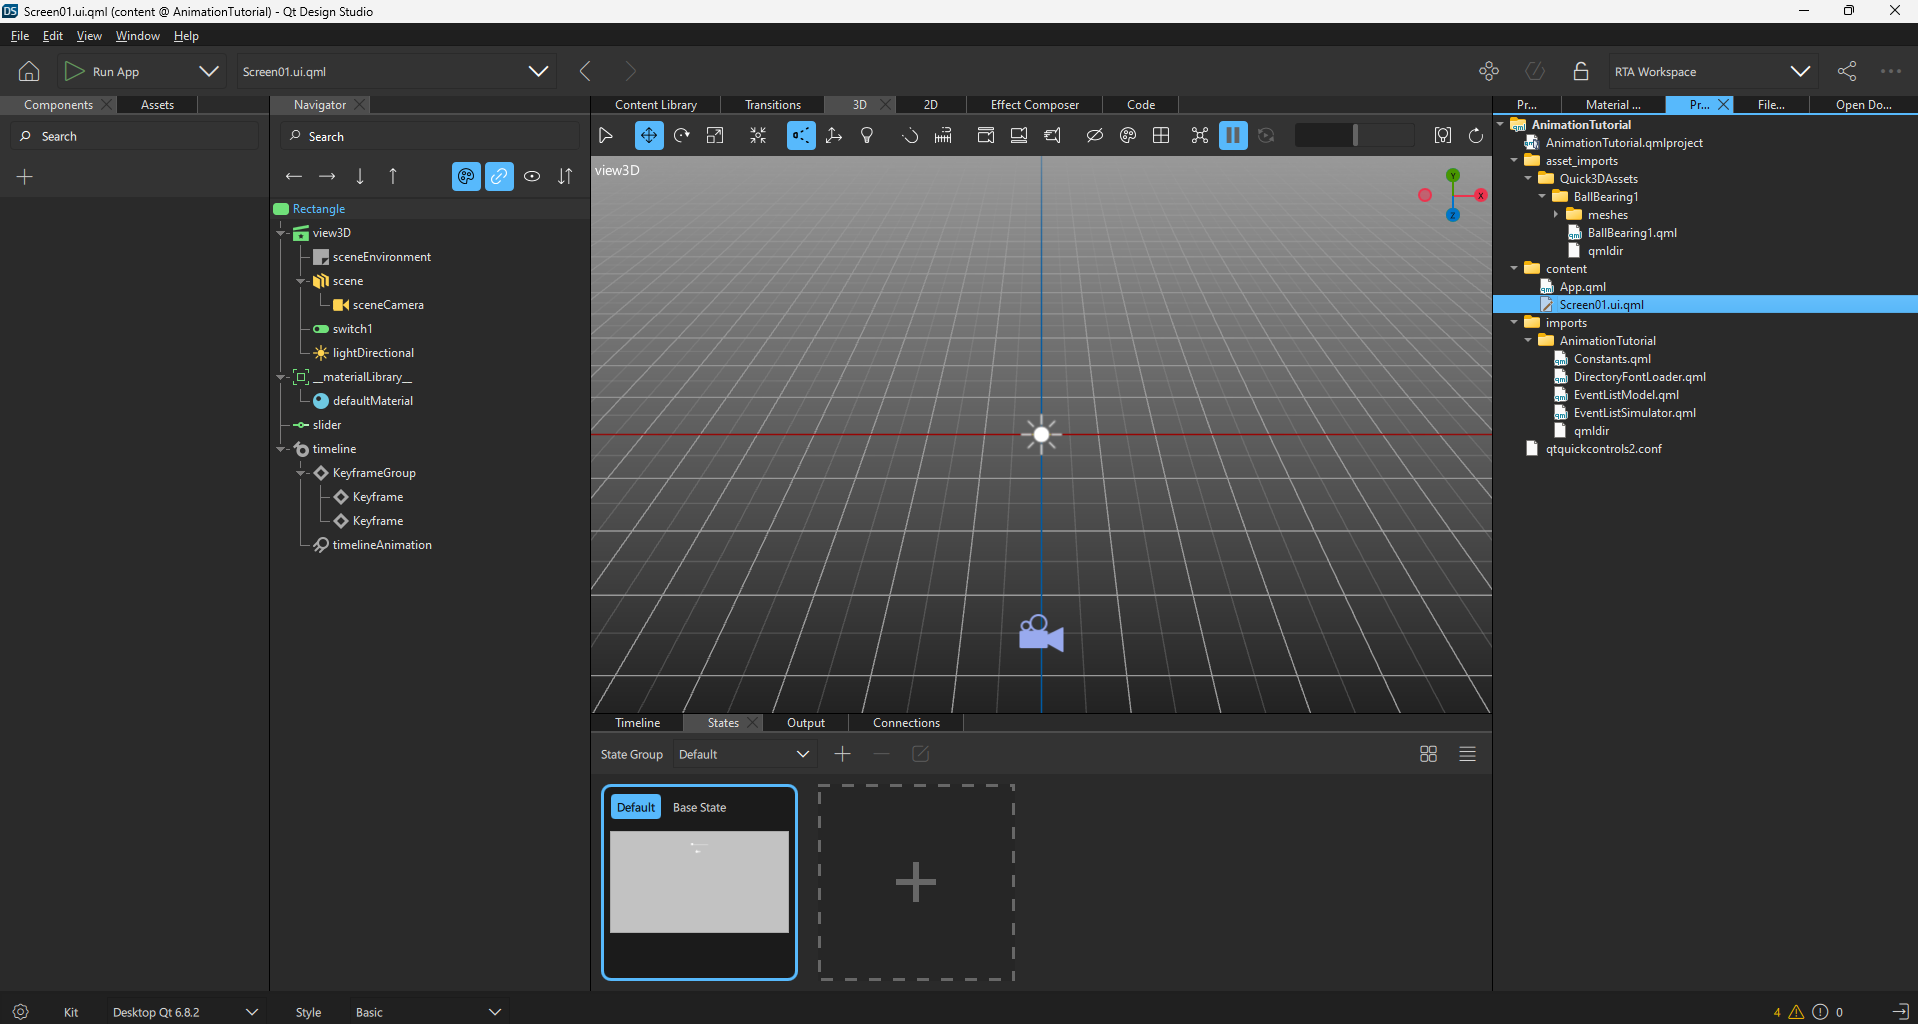
Task: Click the Run App button
Action: pos(103,71)
